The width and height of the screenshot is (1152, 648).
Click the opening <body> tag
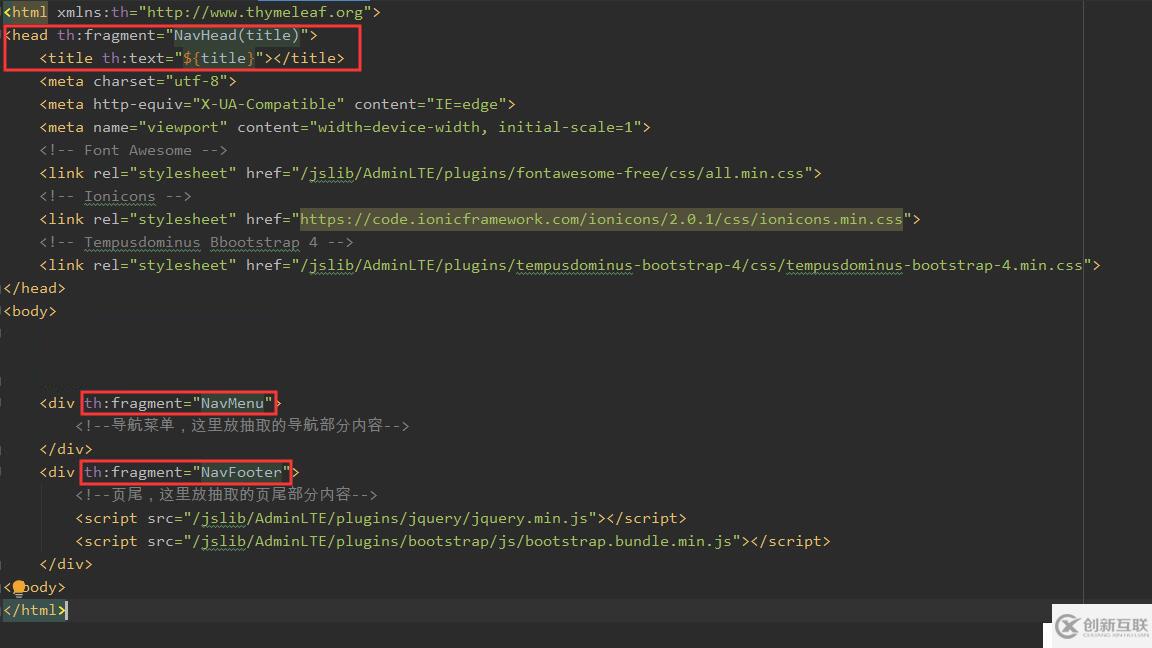click(29, 311)
